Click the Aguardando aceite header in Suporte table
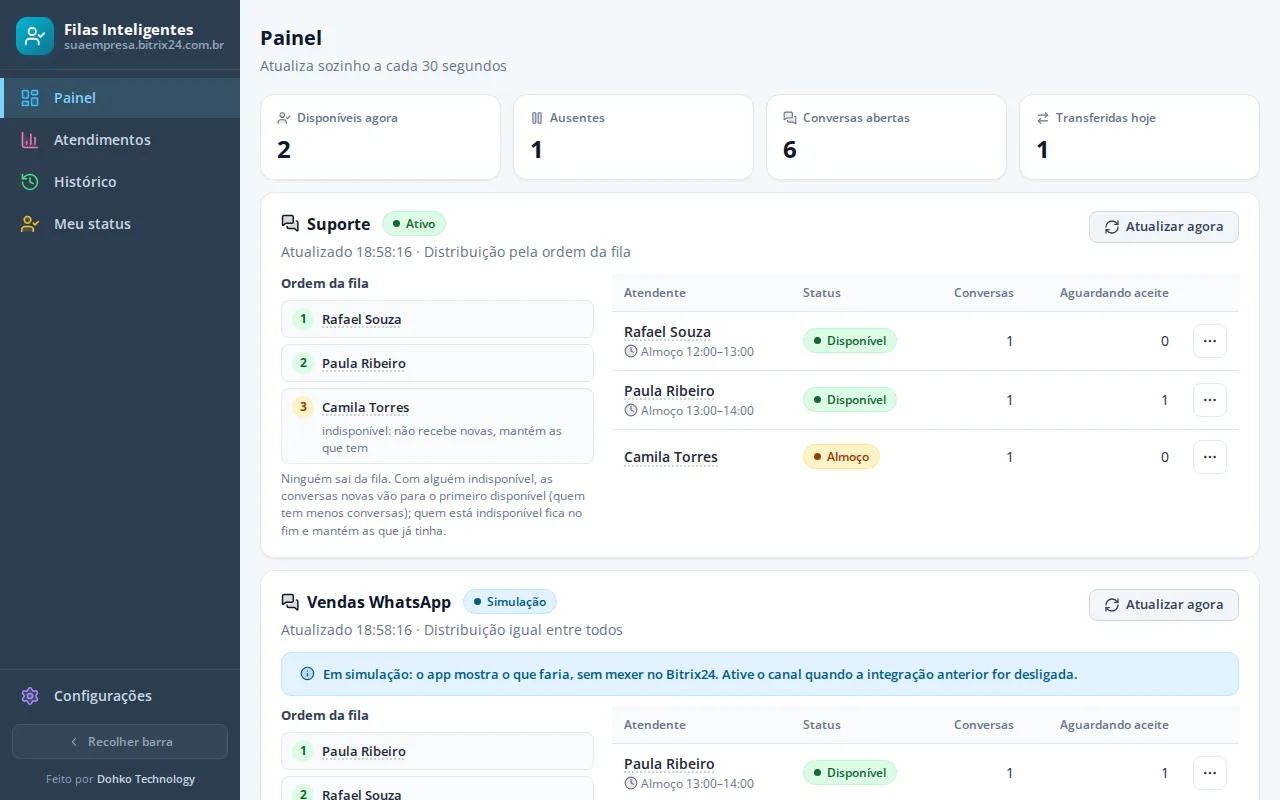Image resolution: width=1280 pixels, height=800 pixels. [1114, 293]
